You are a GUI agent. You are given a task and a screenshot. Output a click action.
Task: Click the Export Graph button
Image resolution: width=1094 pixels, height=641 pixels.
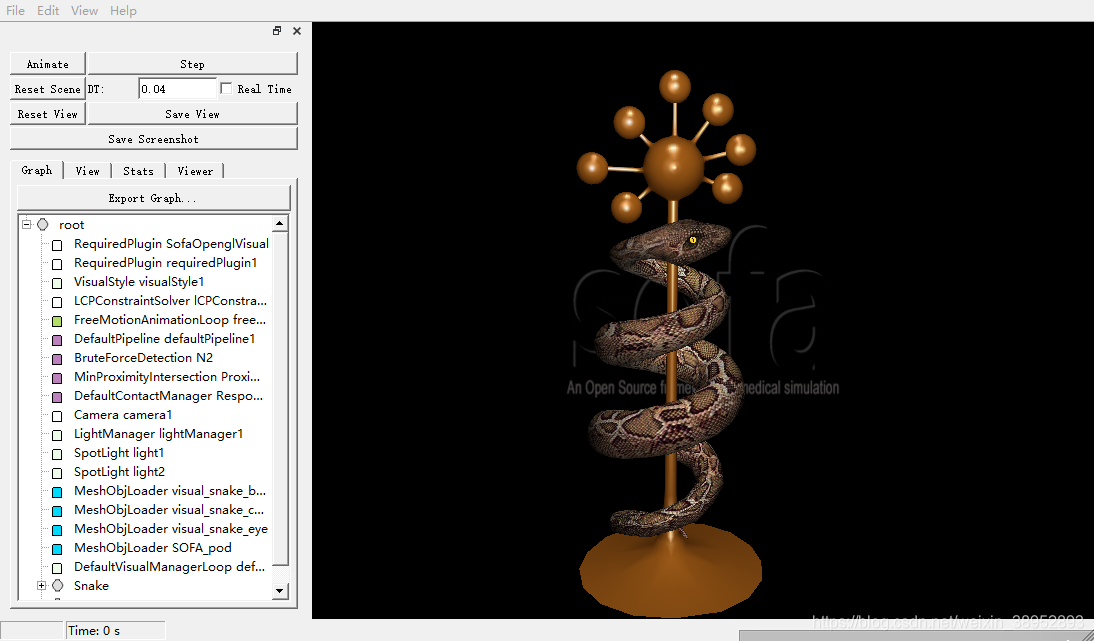[x=153, y=198]
